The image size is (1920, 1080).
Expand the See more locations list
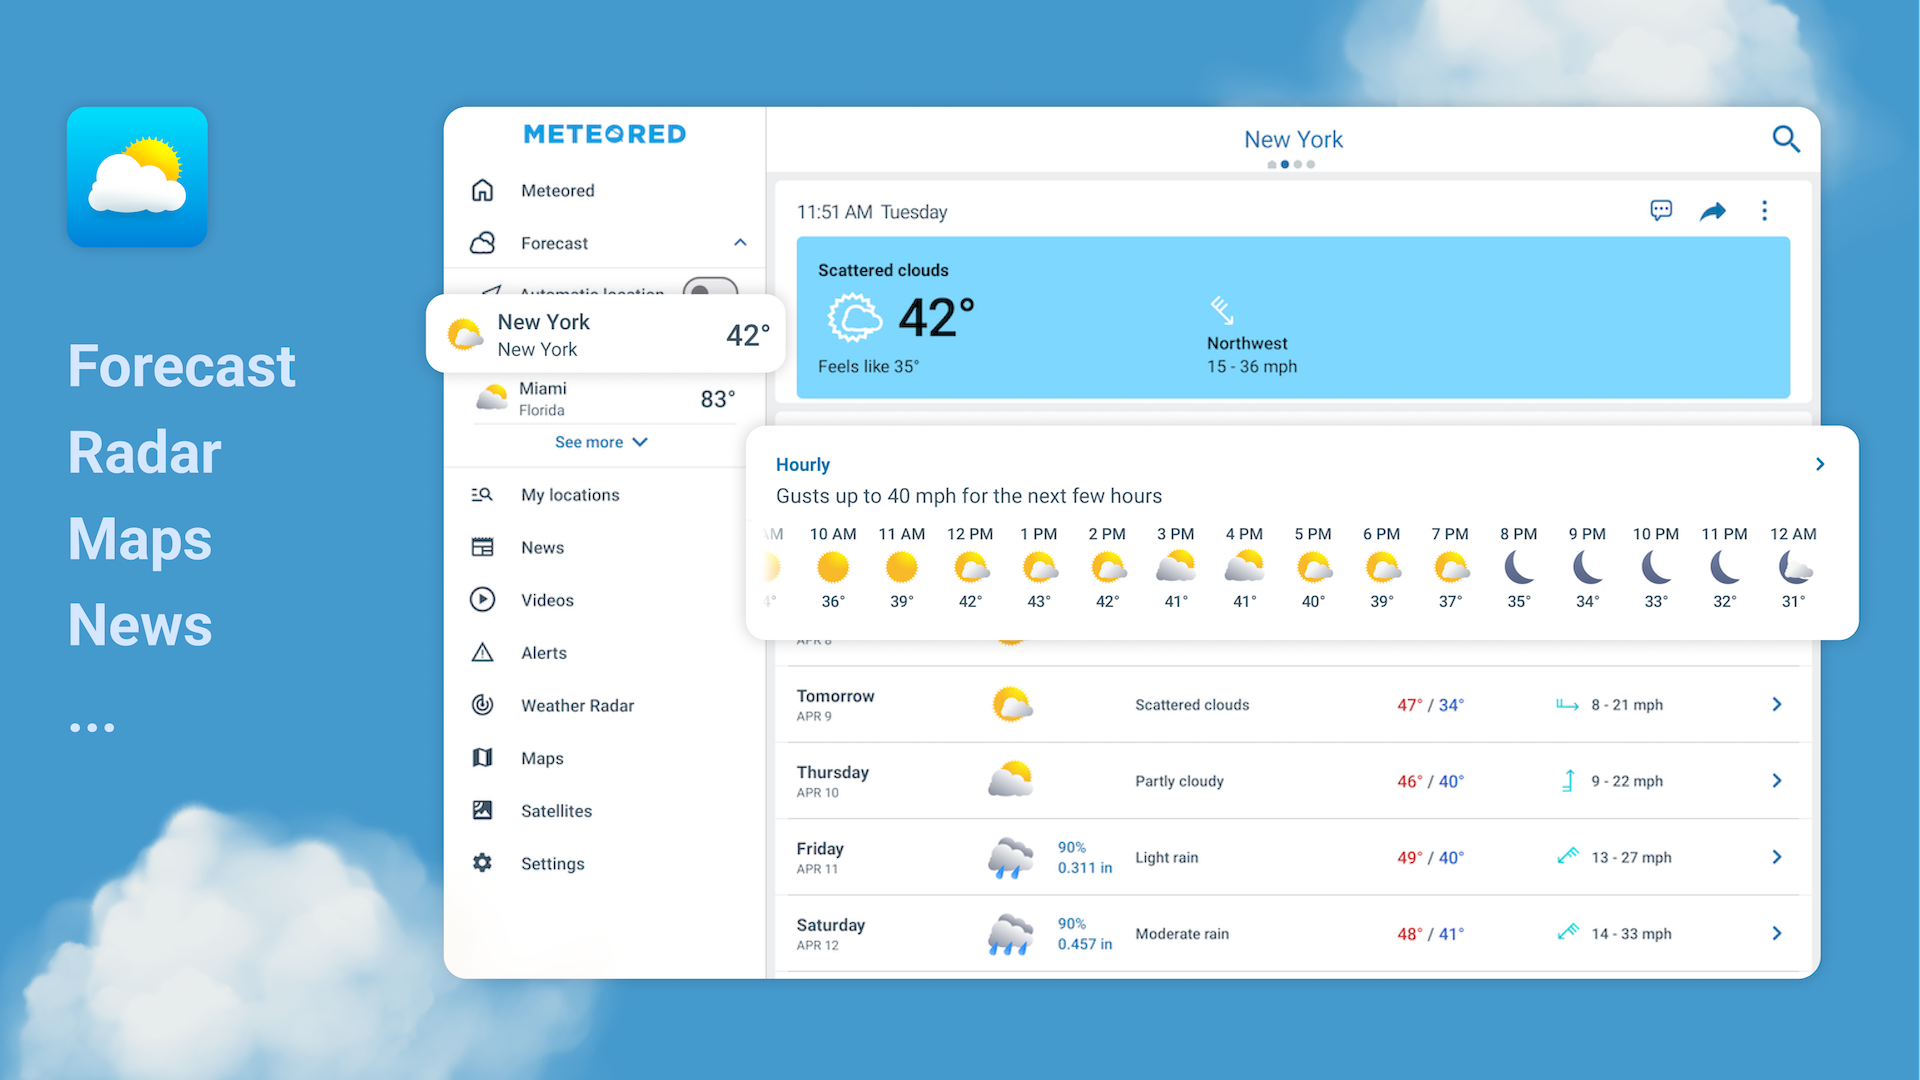(602, 442)
